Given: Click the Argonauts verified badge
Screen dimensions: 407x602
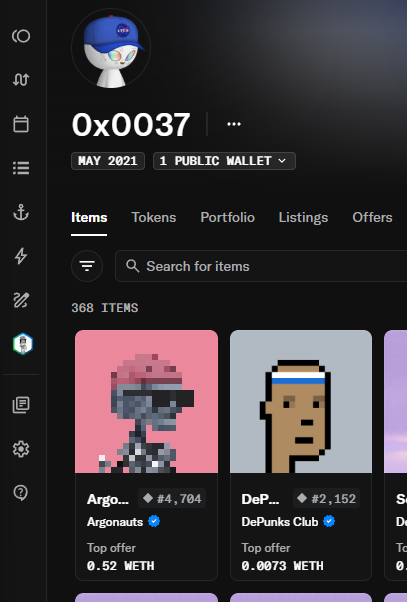Looking at the screenshot, I should coord(154,521).
